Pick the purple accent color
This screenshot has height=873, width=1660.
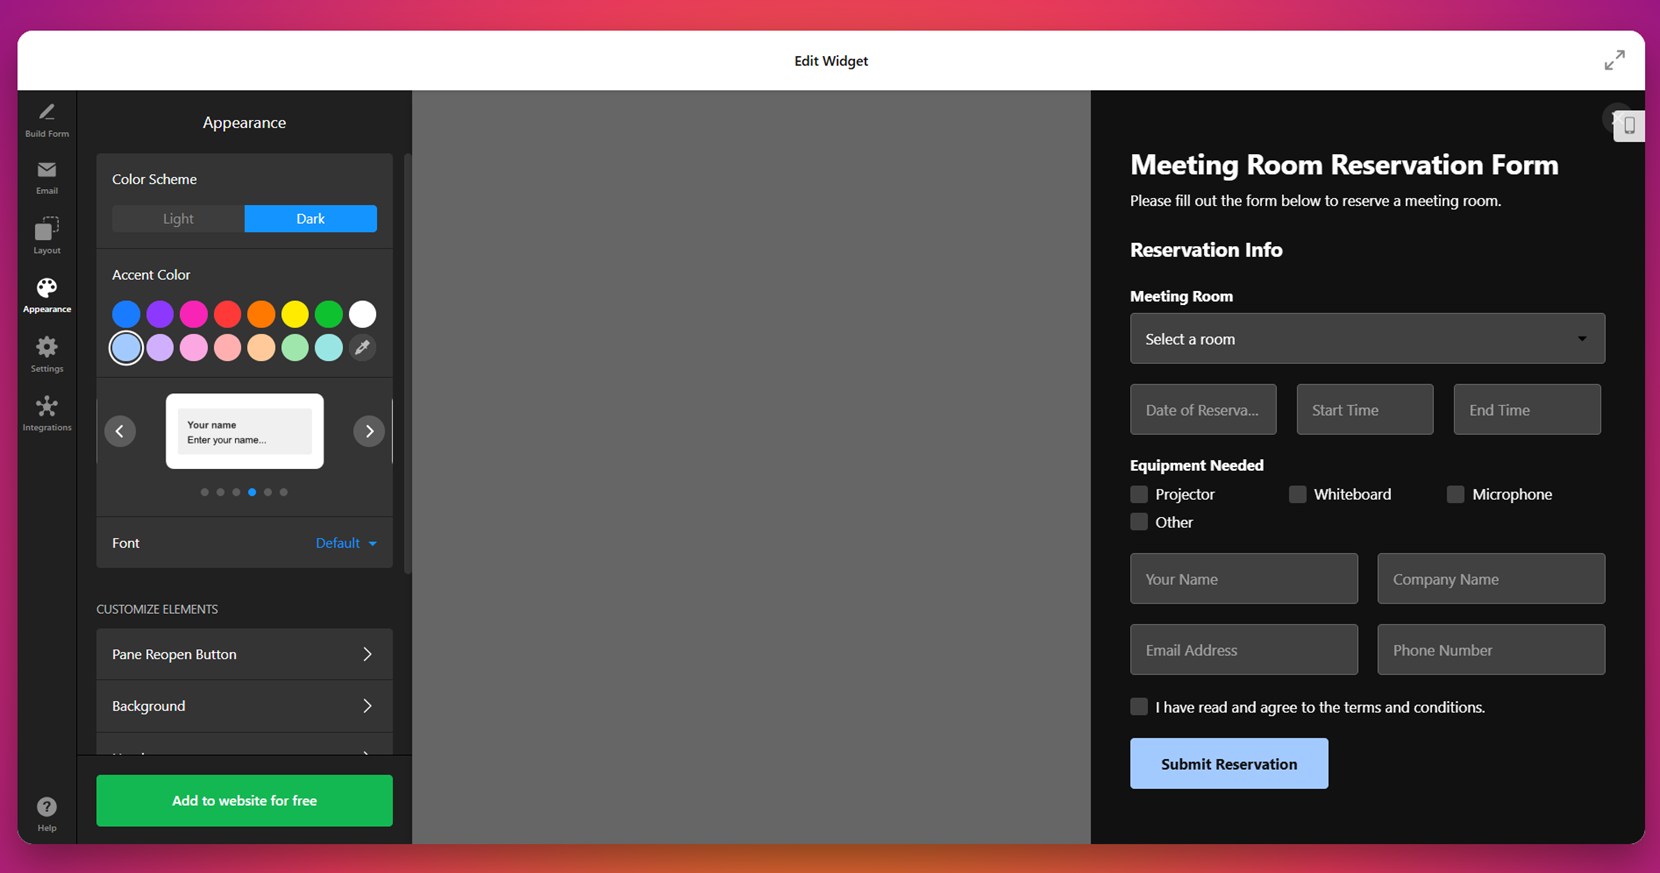[x=160, y=314]
